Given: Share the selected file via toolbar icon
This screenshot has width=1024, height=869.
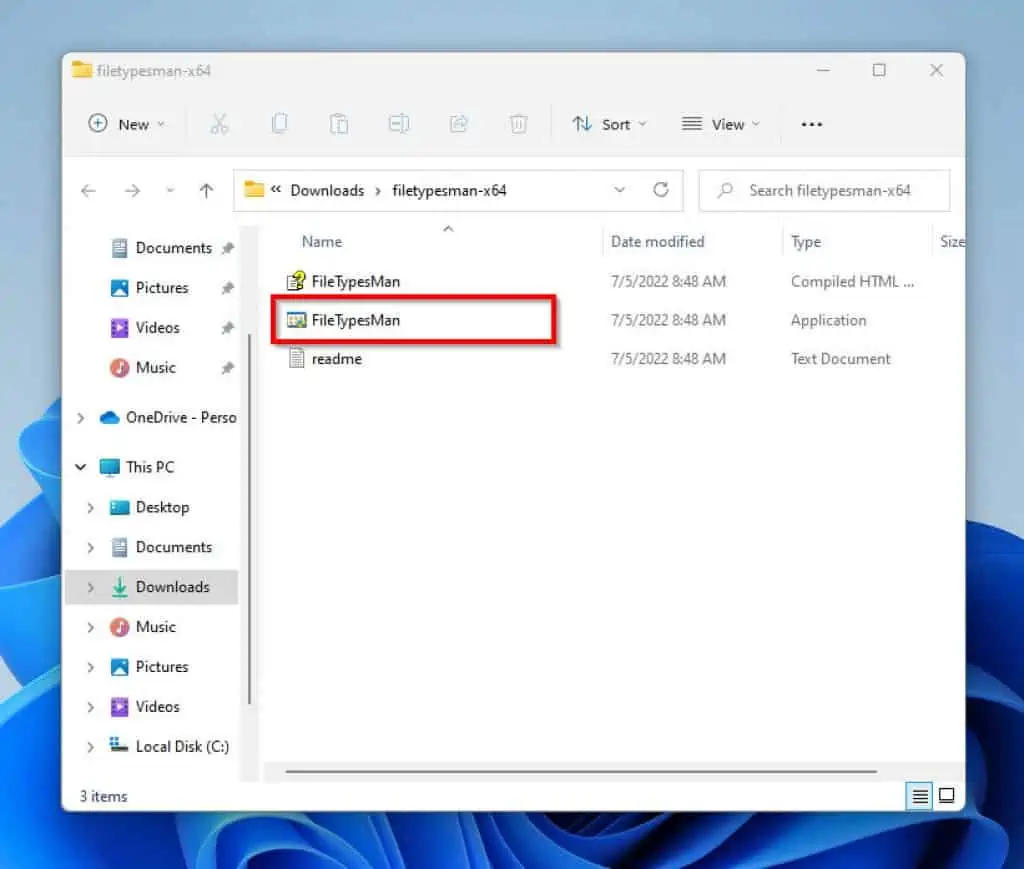Looking at the screenshot, I should [x=459, y=123].
